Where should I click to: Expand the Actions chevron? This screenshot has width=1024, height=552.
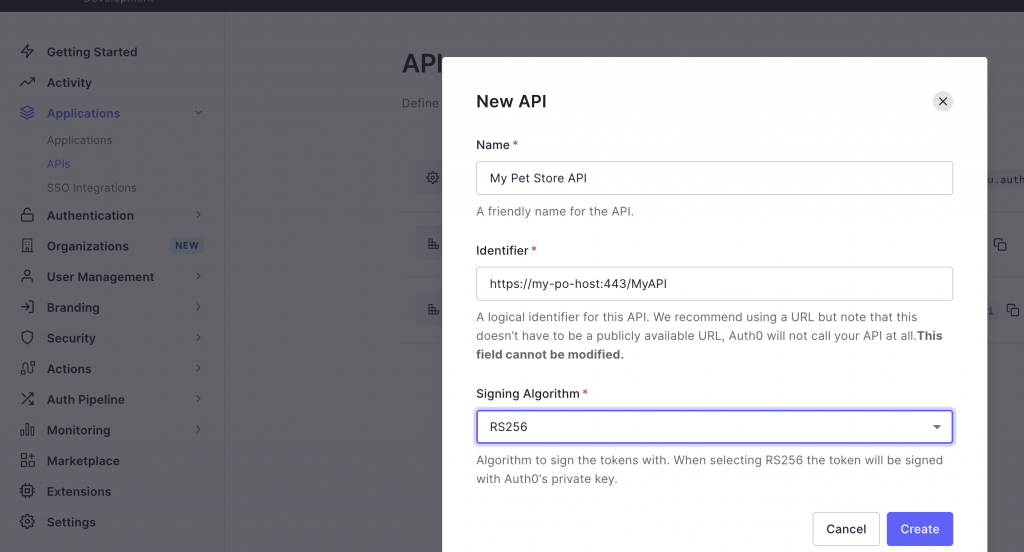coord(198,368)
